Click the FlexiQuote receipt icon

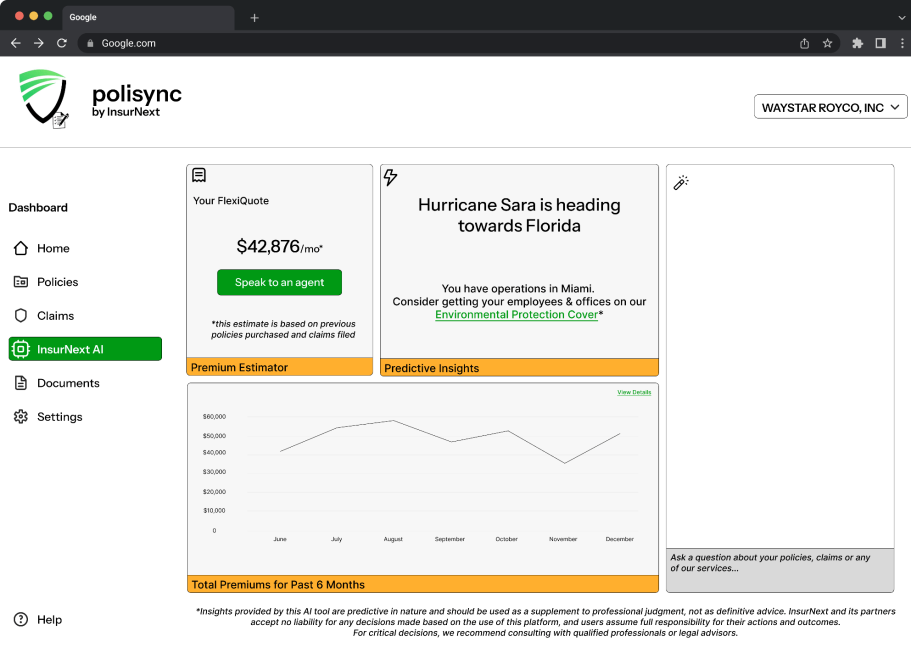pyautogui.click(x=199, y=175)
